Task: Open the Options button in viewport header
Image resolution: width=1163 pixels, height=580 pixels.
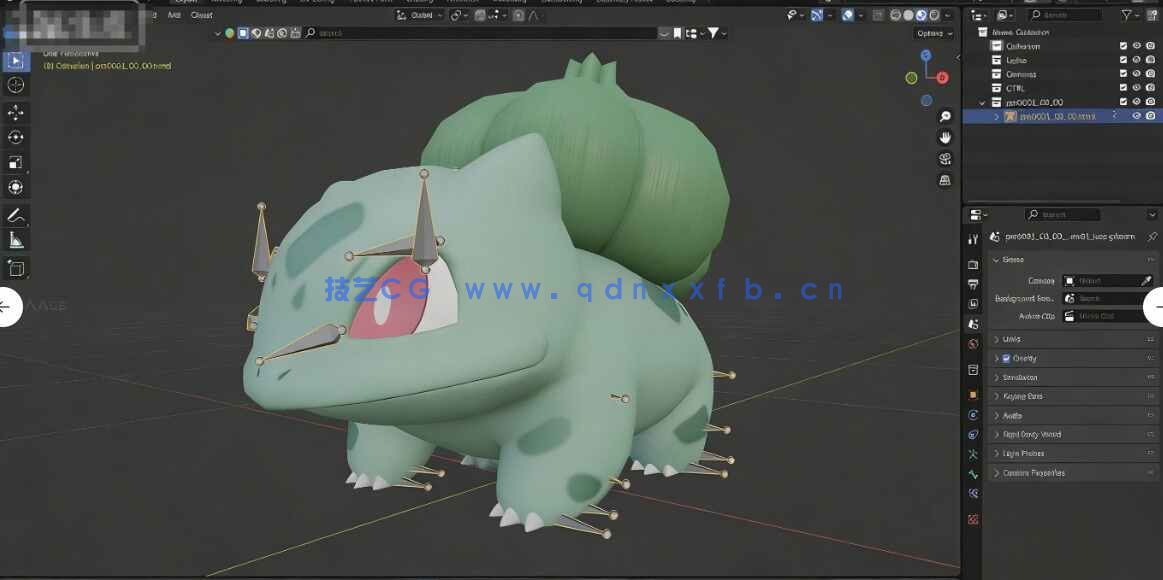Action: point(930,33)
